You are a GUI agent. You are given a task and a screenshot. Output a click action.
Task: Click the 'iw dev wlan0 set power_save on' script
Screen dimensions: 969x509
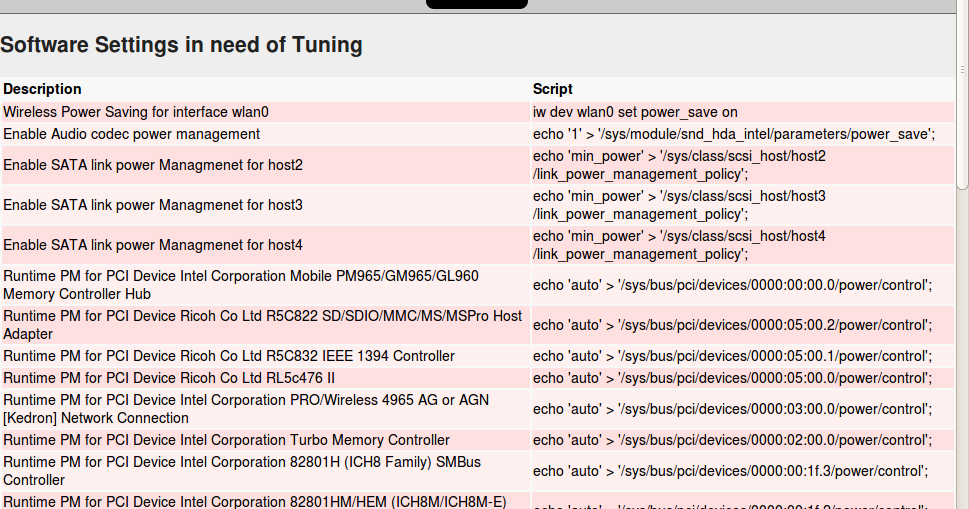click(x=635, y=112)
